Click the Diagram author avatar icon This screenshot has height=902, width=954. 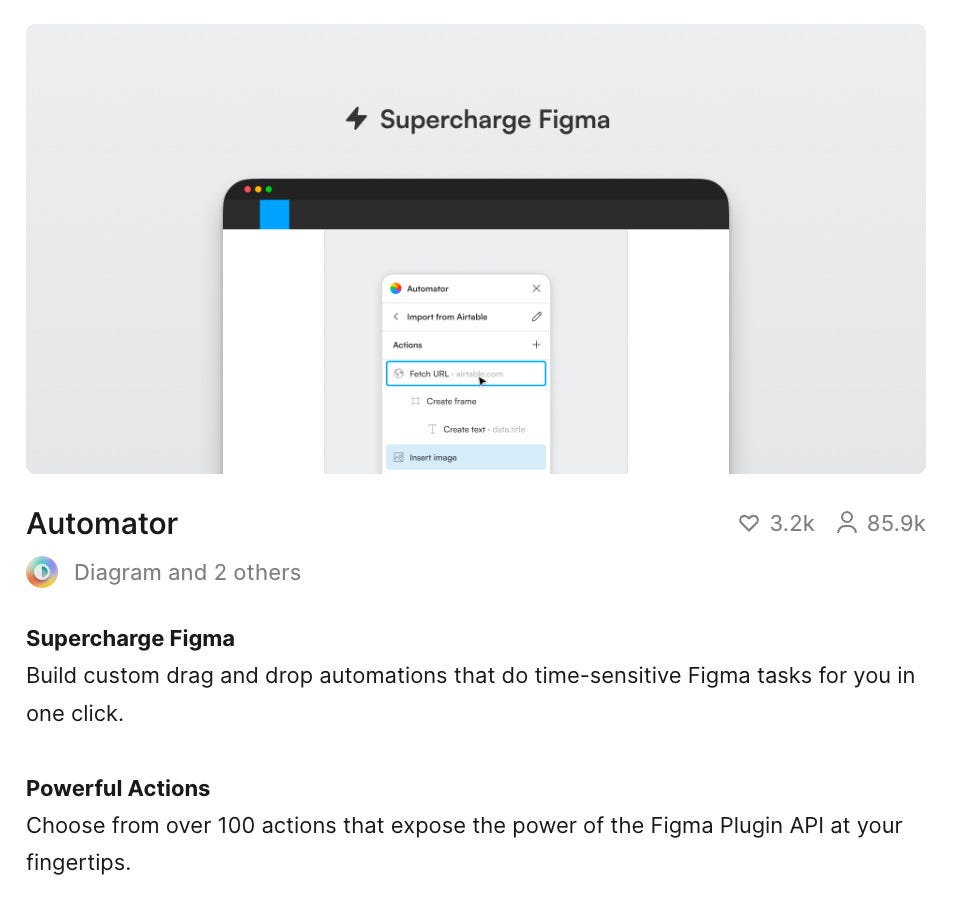coord(42,572)
